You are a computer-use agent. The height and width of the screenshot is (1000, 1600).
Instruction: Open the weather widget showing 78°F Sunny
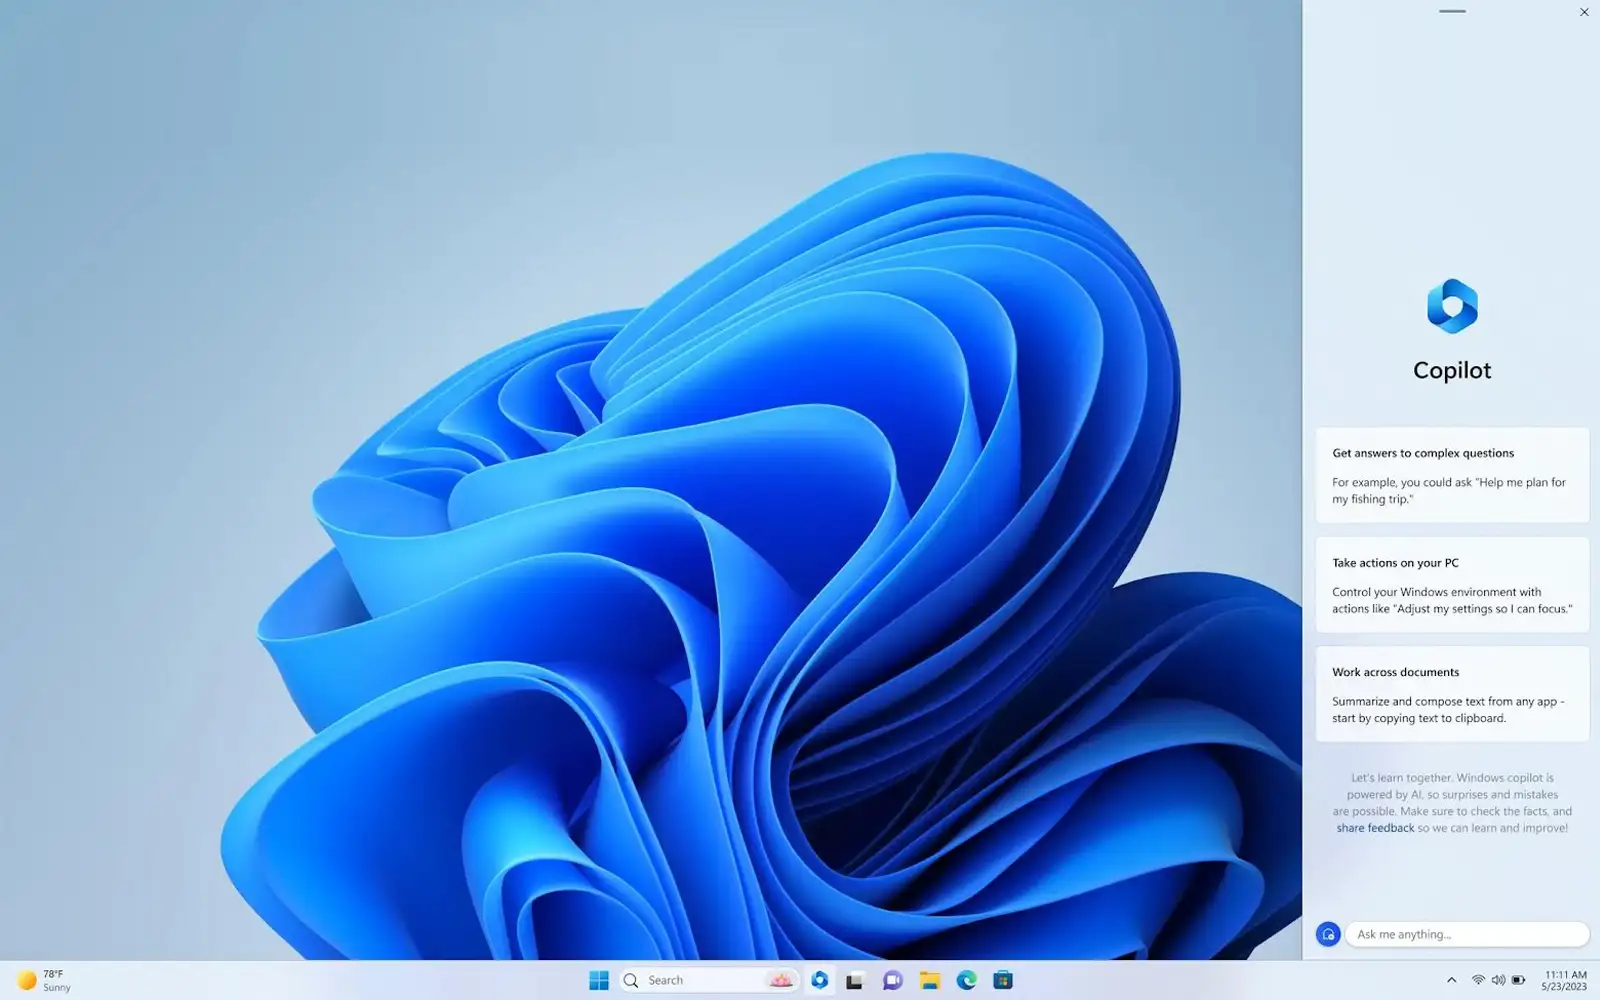click(45, 980)
